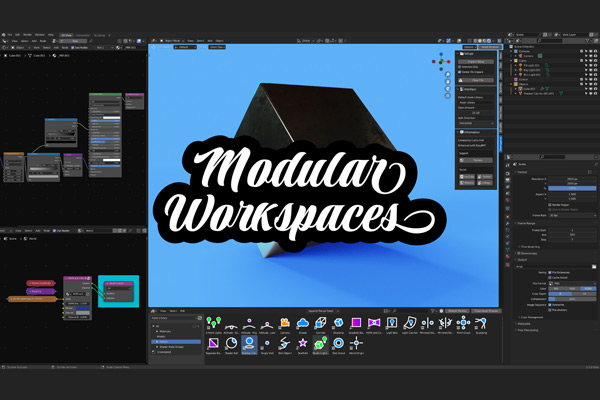Toggle the Center On Import checkbox
Viewport: 600px width, 400px height.
click(x=460, y=72)
